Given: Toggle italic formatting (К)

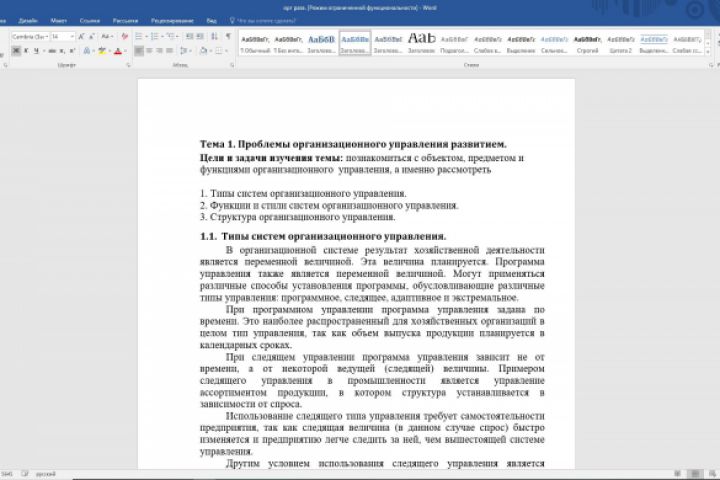Looking at the screenshot, I should click(26, 51).
